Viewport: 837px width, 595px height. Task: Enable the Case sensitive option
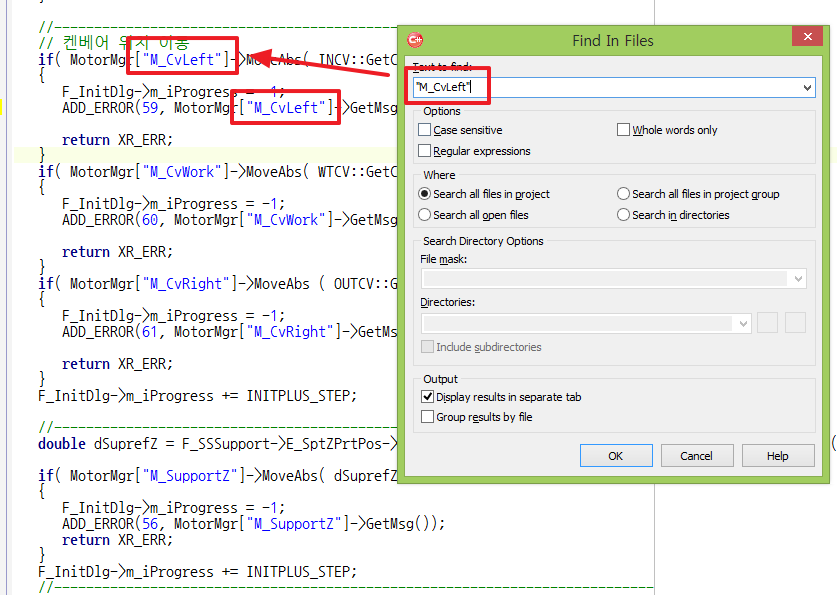pyautogui.click(x=426, y=130)
